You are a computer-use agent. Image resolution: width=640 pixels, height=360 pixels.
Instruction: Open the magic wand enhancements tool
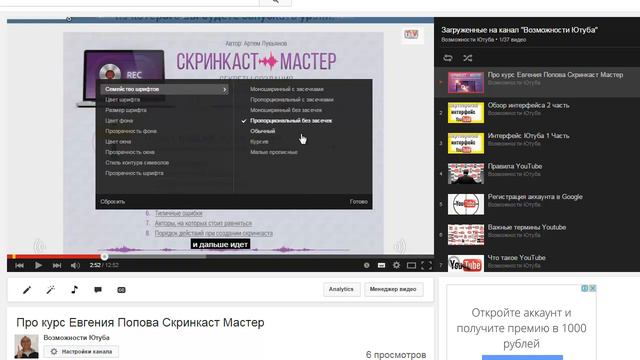(x=51, y=290)
